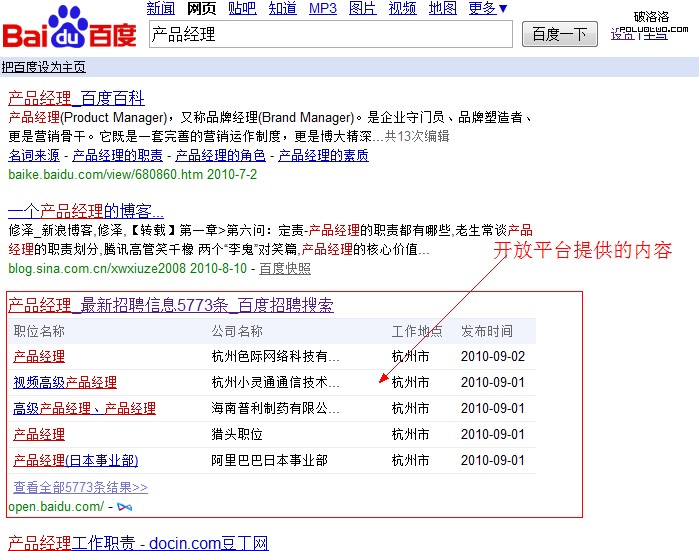Click the company cell 阿里巴巴日本事业部
699x551 pixels.
269,460
